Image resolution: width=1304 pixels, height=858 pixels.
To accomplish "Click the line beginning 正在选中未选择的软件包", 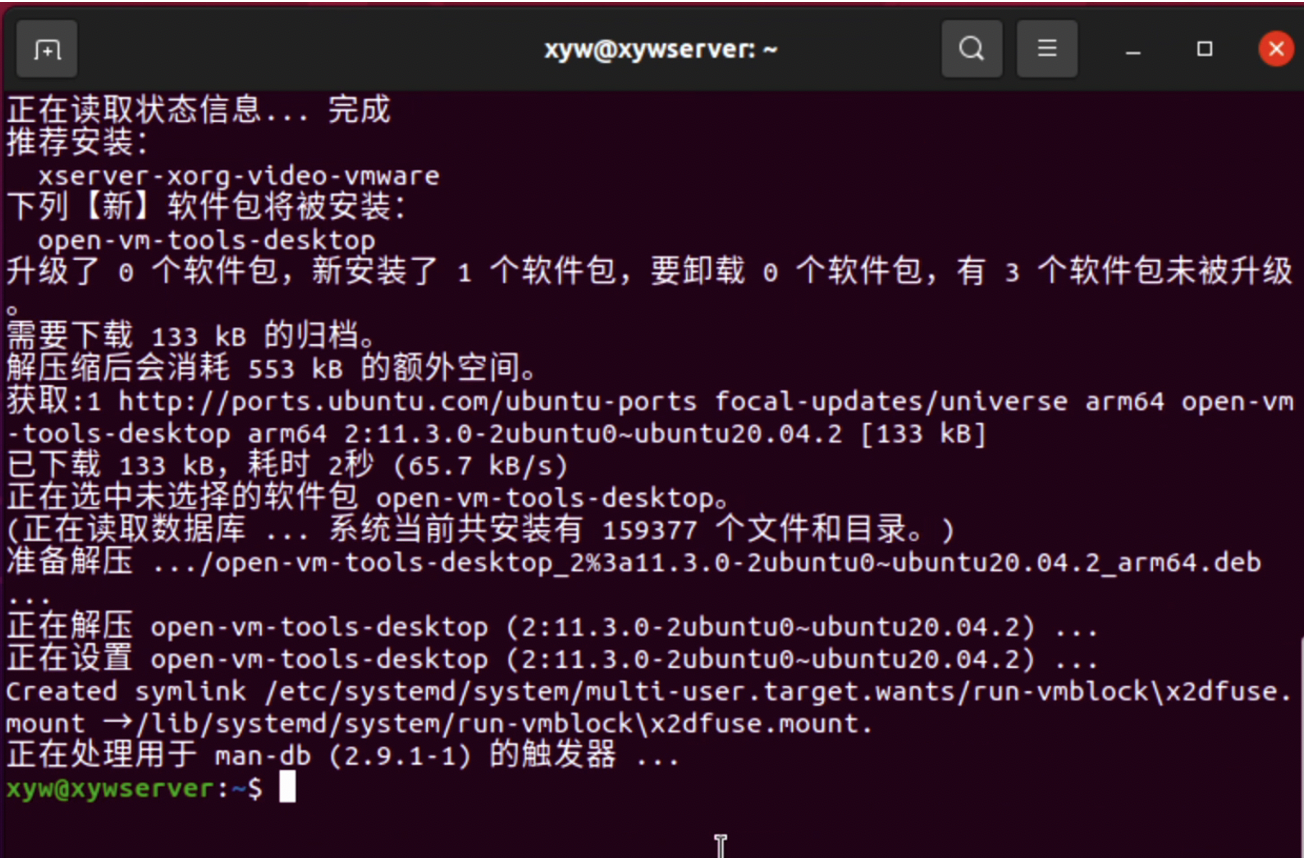I will click(x=368, y=497).
